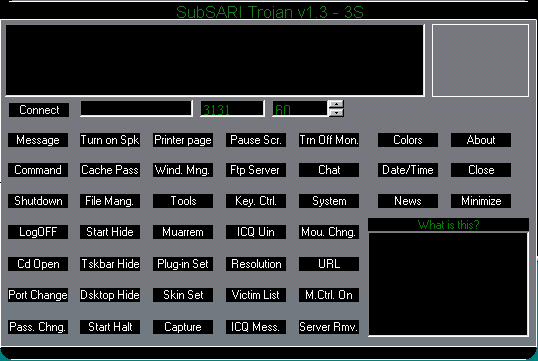Open File Mang. file manager
538x361 pixels.
click(x=110, y=201)
